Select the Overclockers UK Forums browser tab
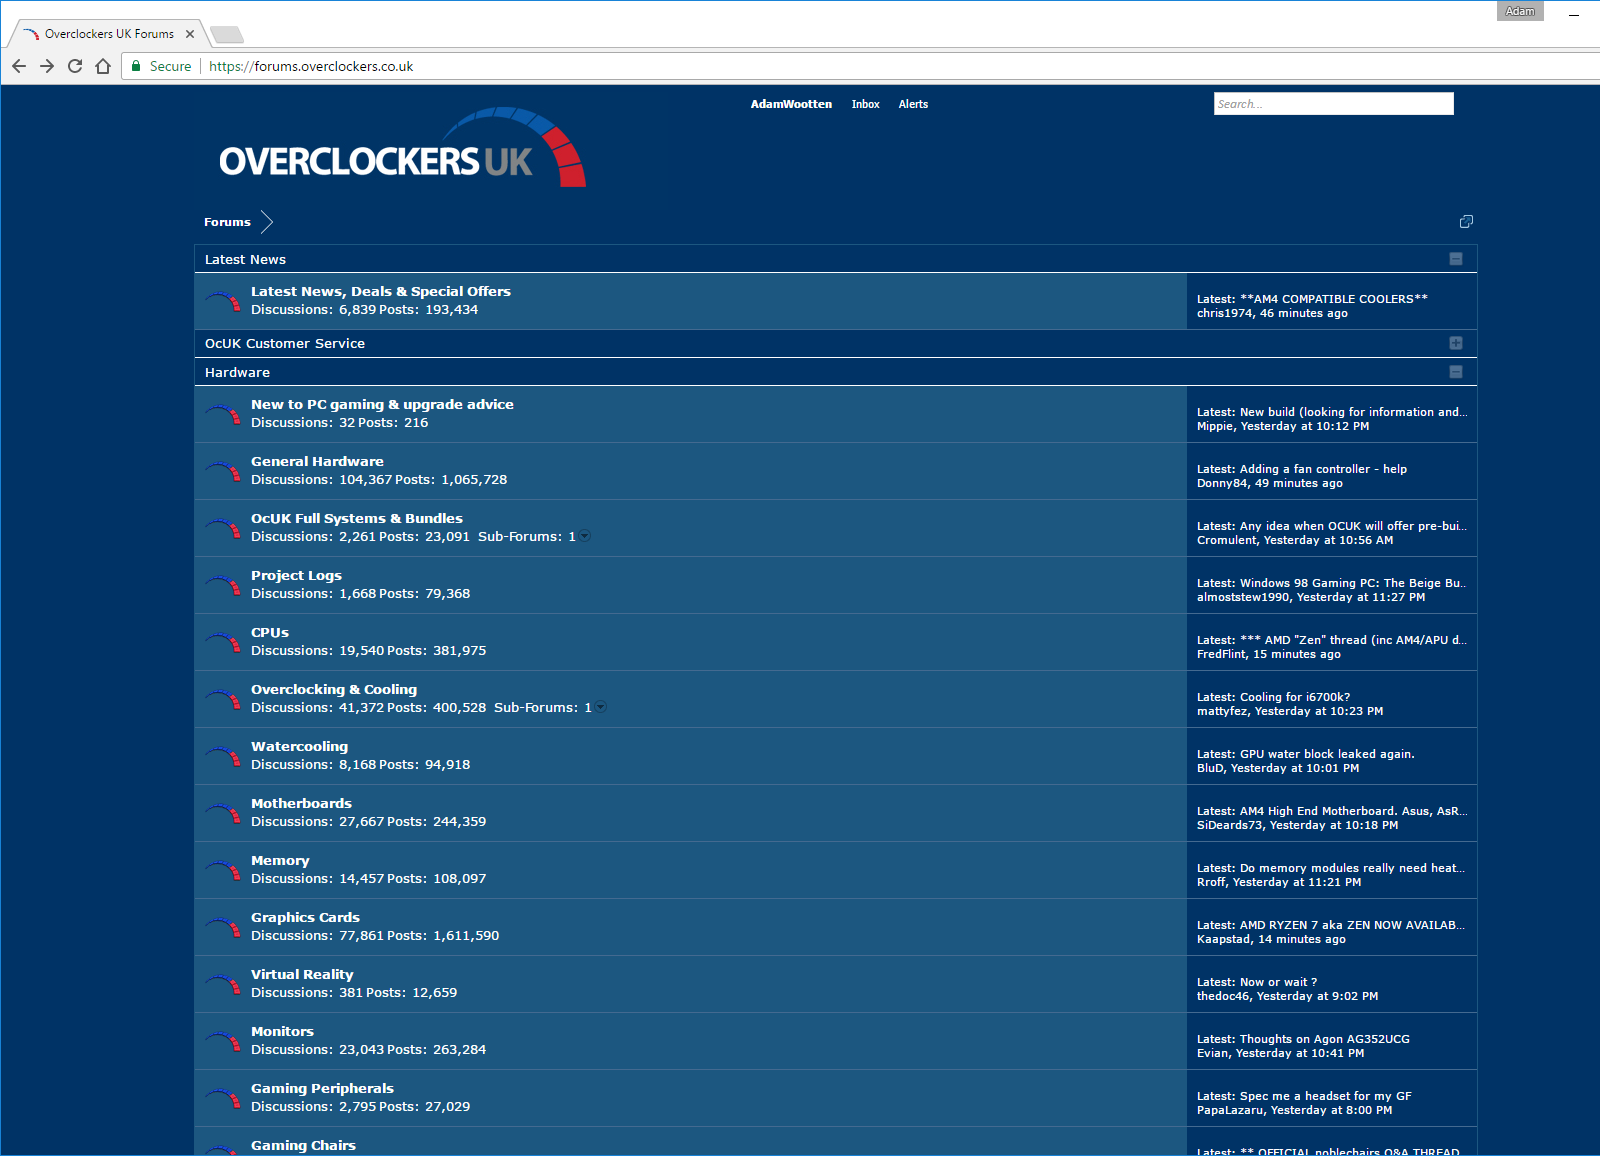Screen dimensions: 1600x1156 click(x=108, y=34)
